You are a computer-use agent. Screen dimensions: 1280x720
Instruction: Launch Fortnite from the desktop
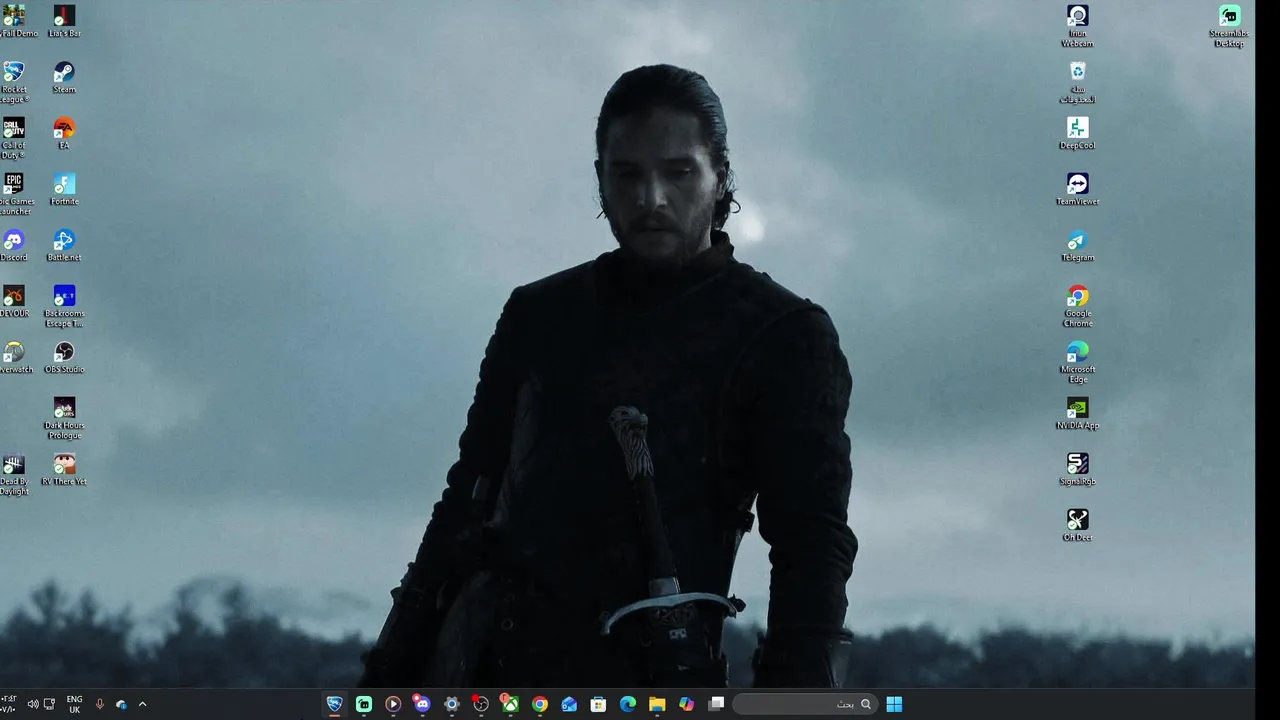tap(64, 190)
